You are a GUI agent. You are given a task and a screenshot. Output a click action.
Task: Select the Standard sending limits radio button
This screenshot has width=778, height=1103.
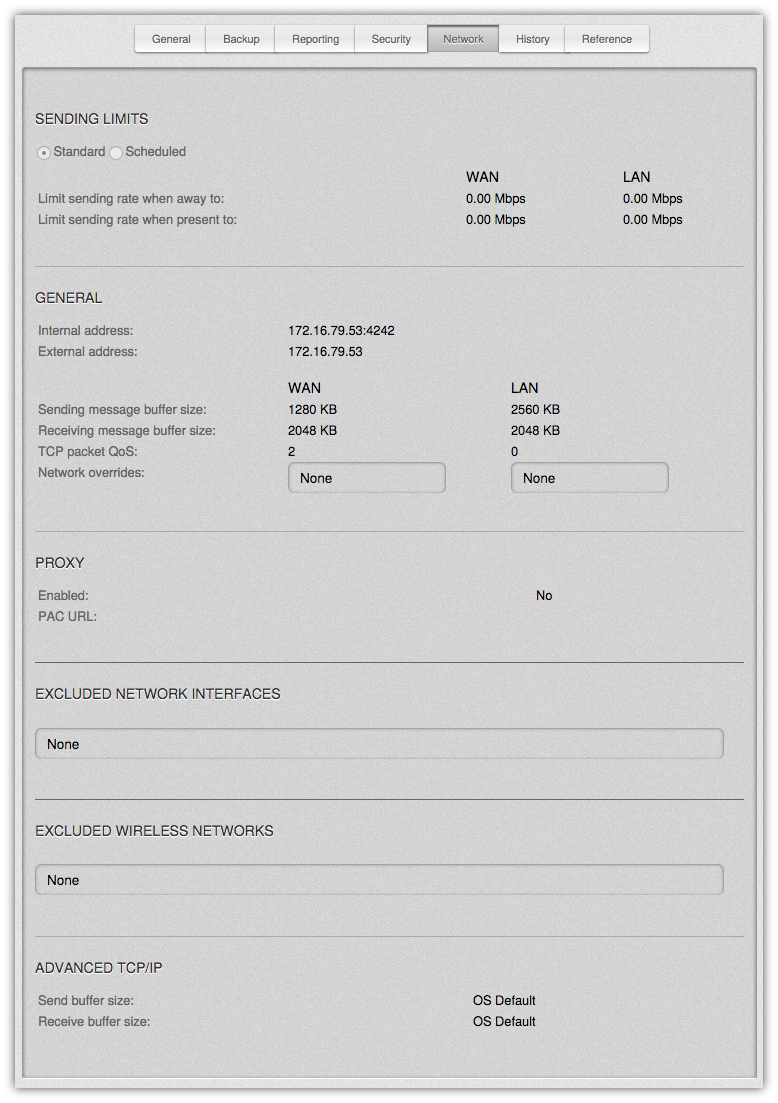(44, 153)
